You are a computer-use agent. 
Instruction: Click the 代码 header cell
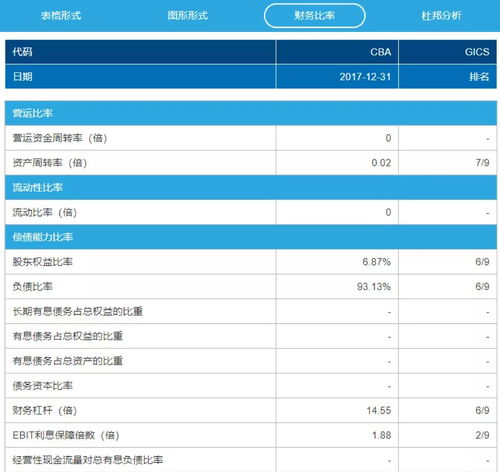click(140, 52)
